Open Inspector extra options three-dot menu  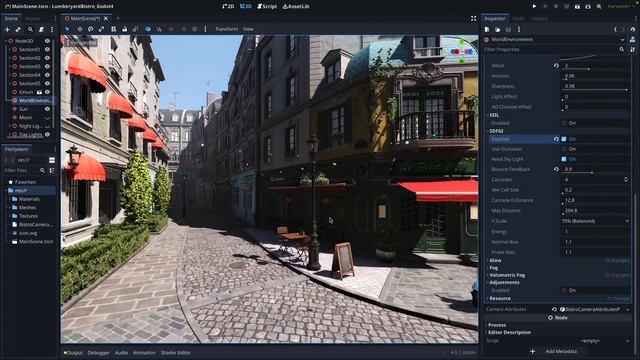click(519, 29)
